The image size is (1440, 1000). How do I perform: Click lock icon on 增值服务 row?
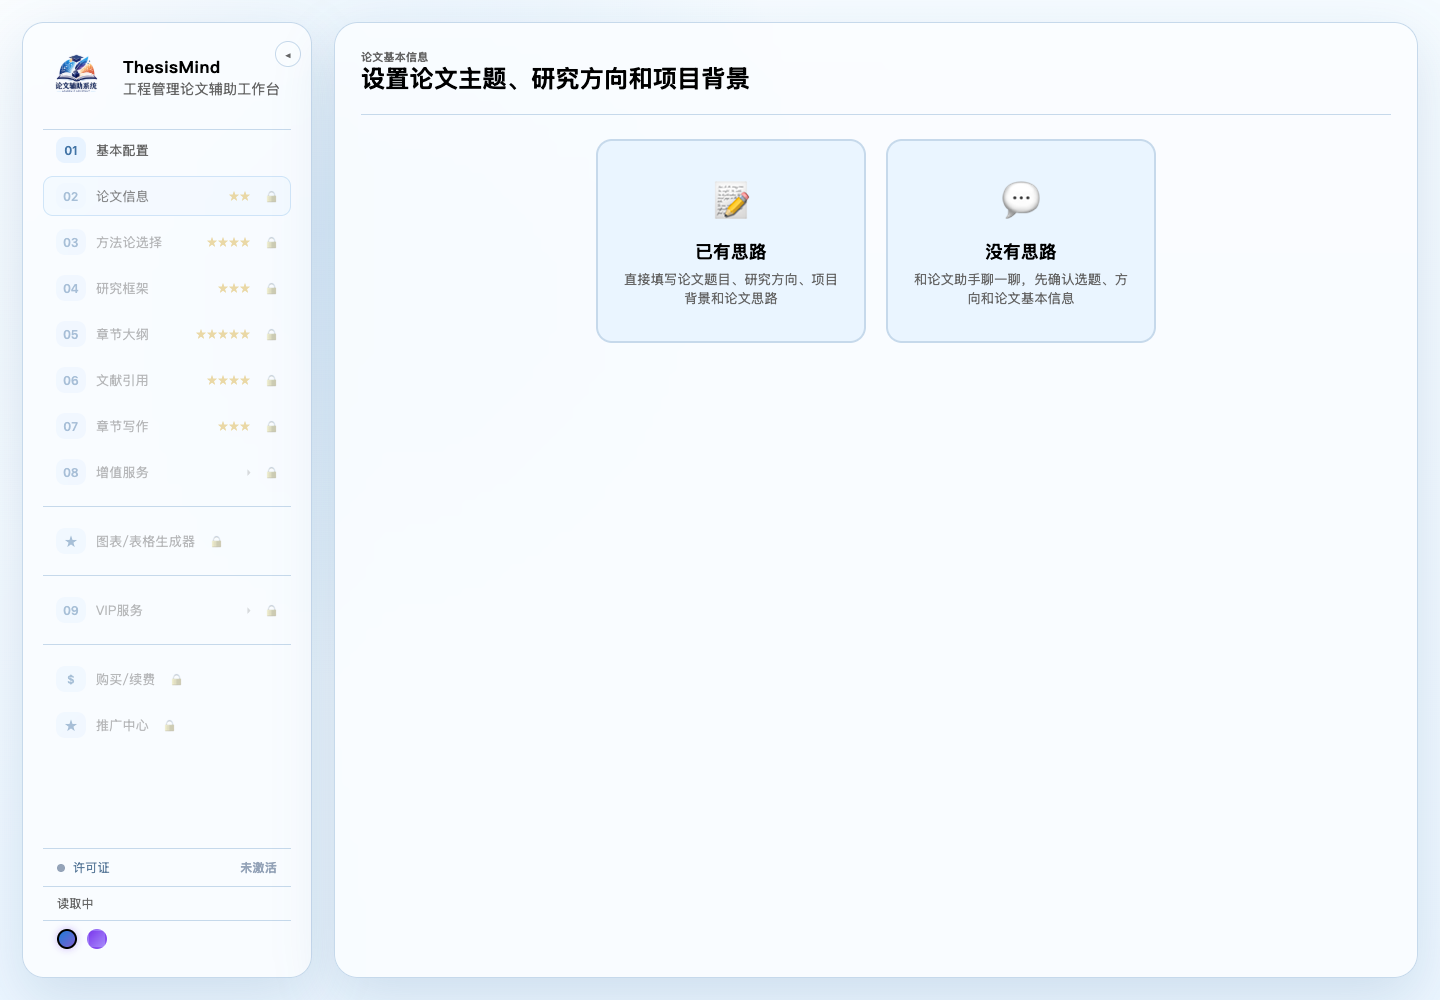point(271,473)
